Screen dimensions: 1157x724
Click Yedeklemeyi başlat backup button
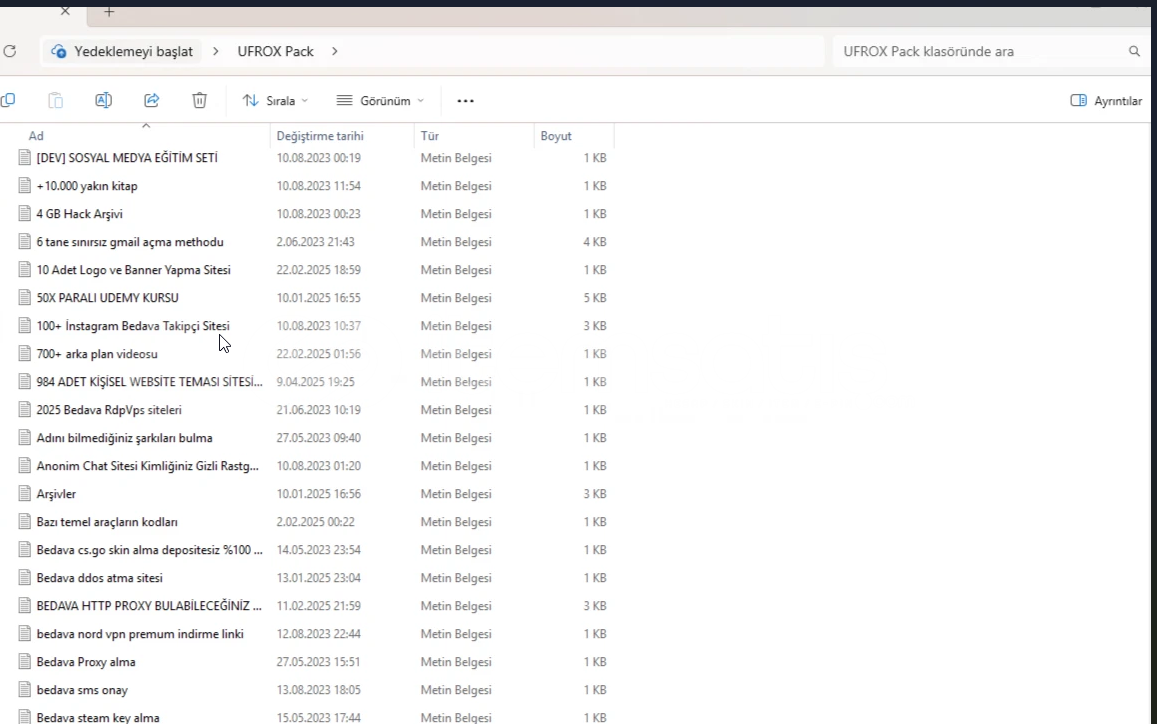[x=122, y=51]
